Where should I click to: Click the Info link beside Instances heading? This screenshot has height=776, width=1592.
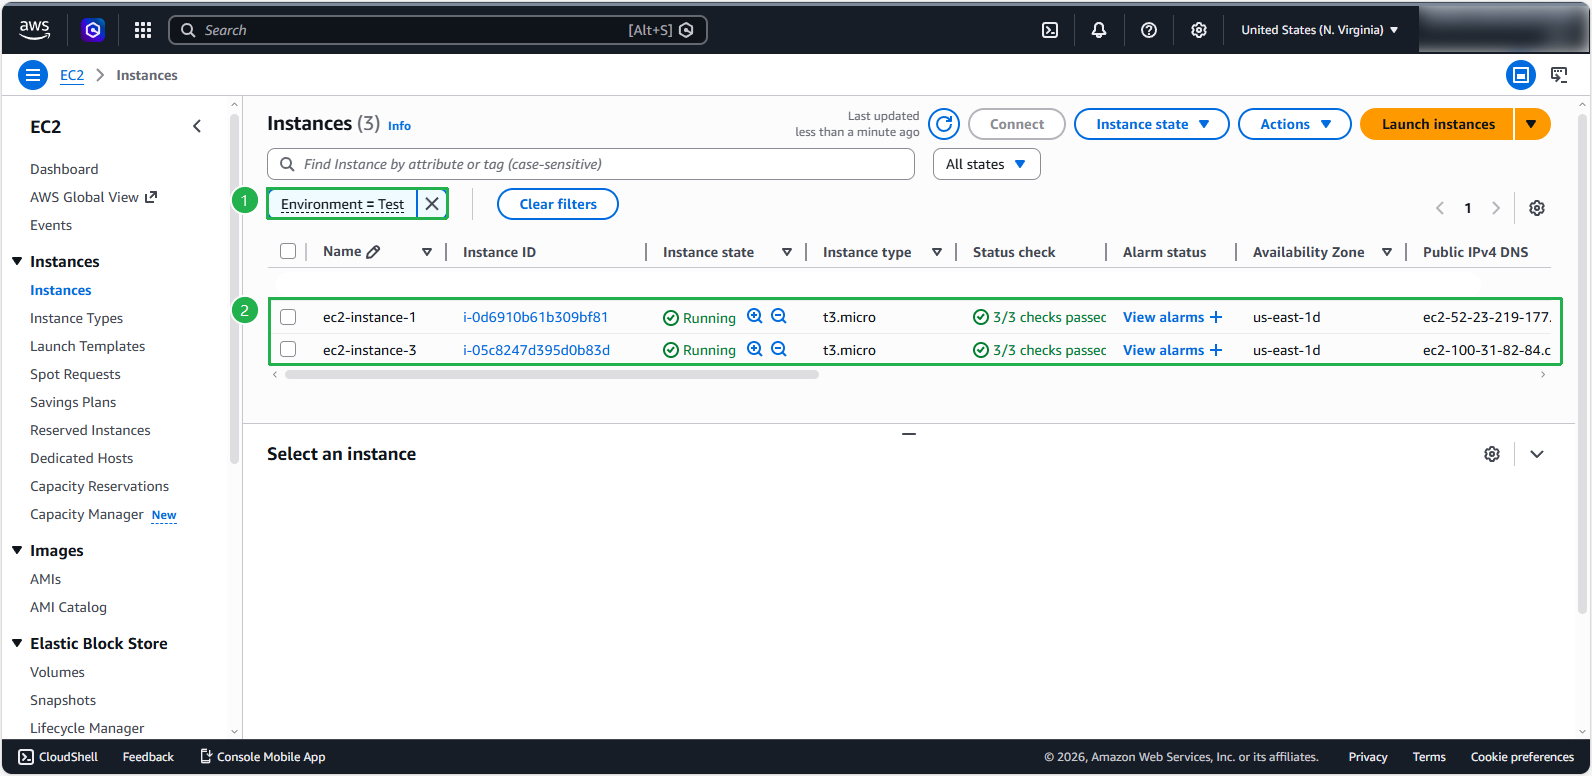point(399,126)
